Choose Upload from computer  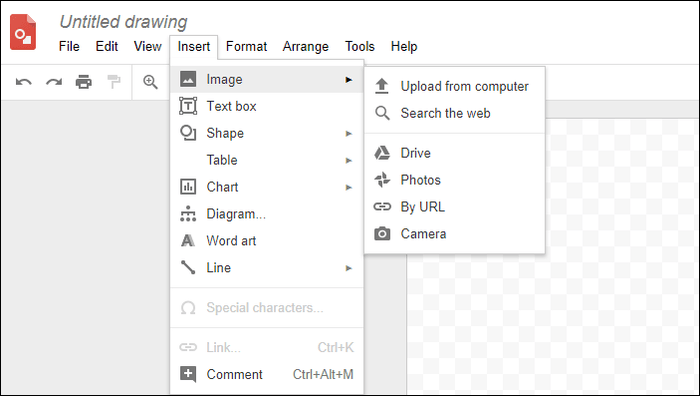(454, 86)
